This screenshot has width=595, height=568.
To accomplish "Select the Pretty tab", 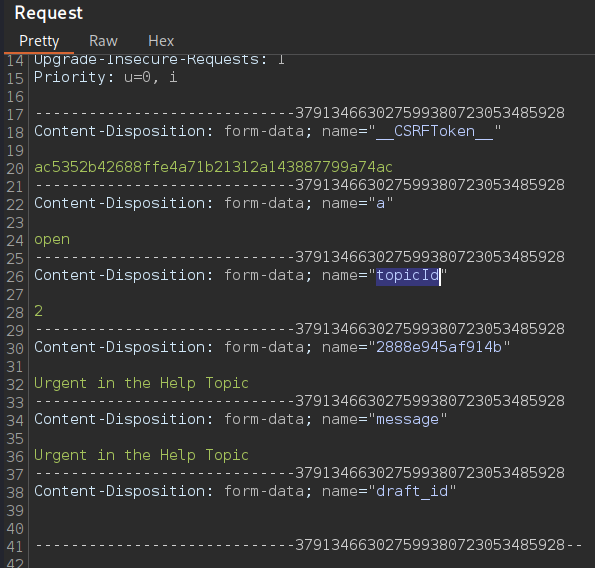I will [39, 41].
